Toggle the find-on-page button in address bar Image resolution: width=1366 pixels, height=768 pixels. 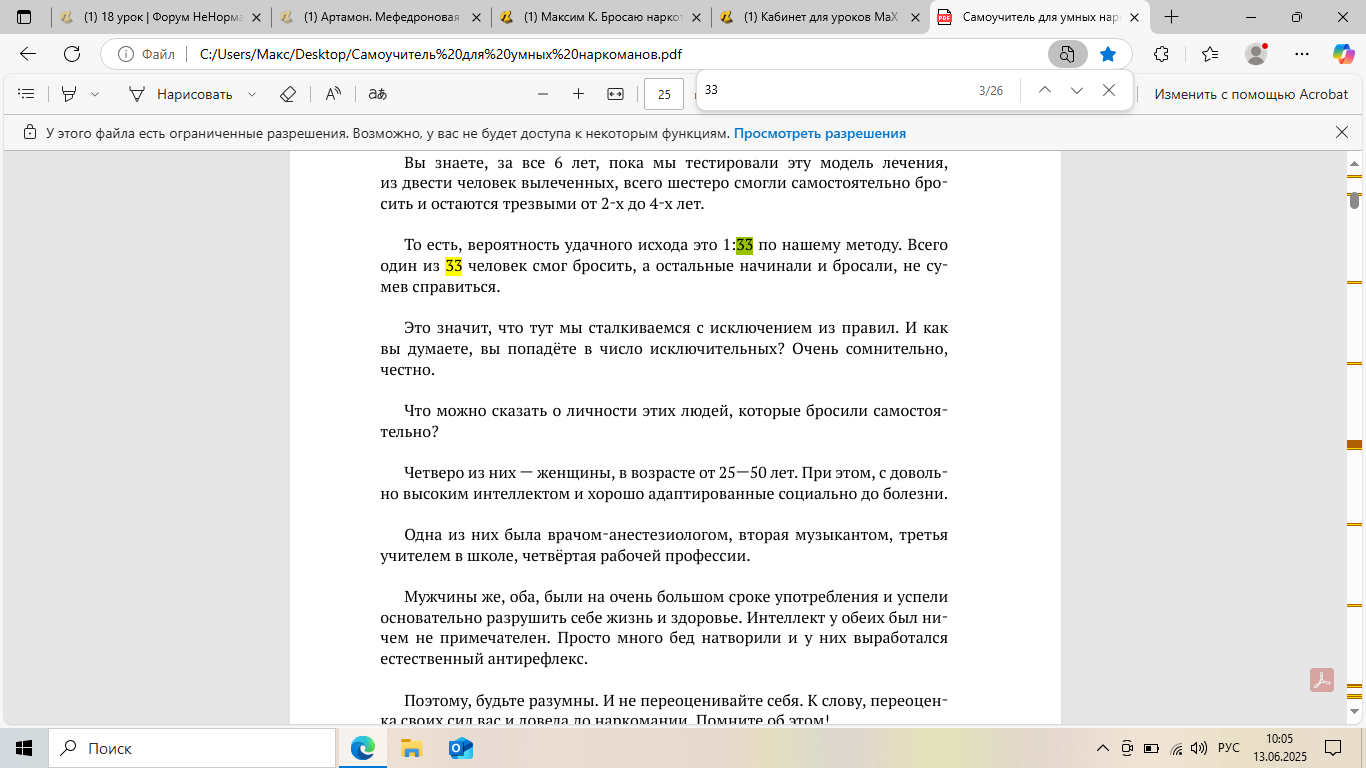[x=1067, y=54]
